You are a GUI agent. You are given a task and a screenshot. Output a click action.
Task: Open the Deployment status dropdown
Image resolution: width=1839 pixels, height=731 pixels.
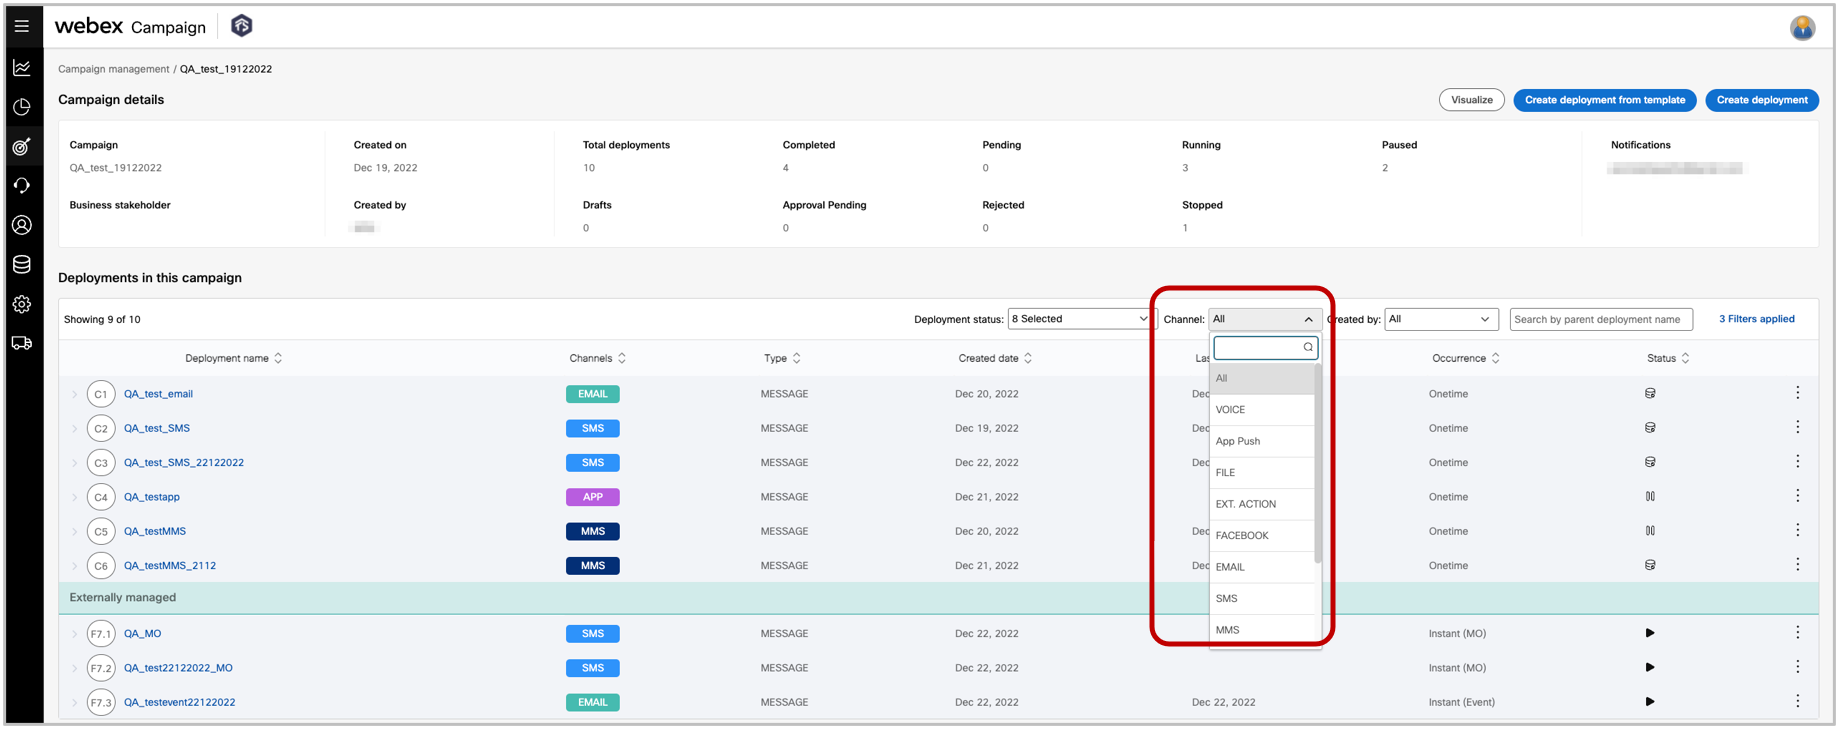[1080, 319]
